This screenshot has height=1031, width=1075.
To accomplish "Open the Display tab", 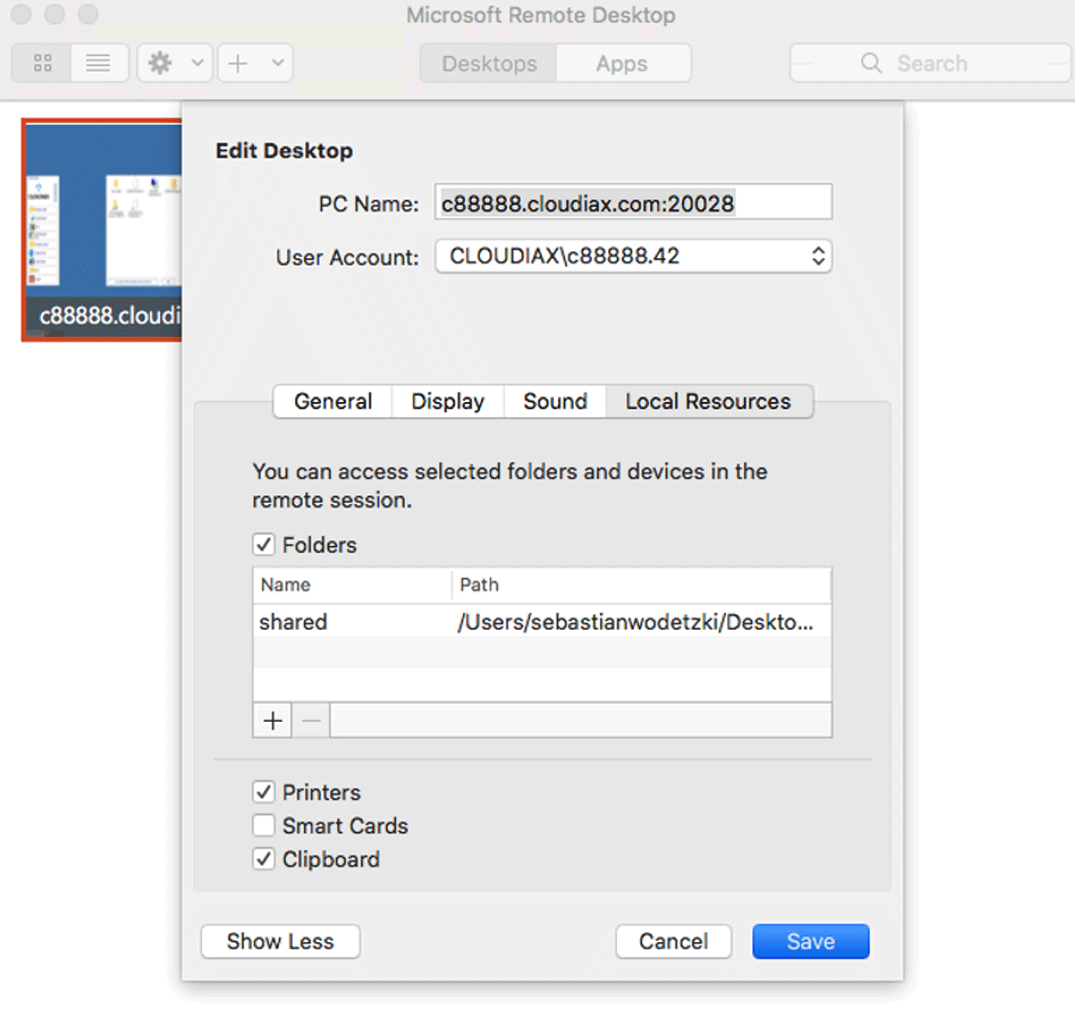I will pos(448,401).
